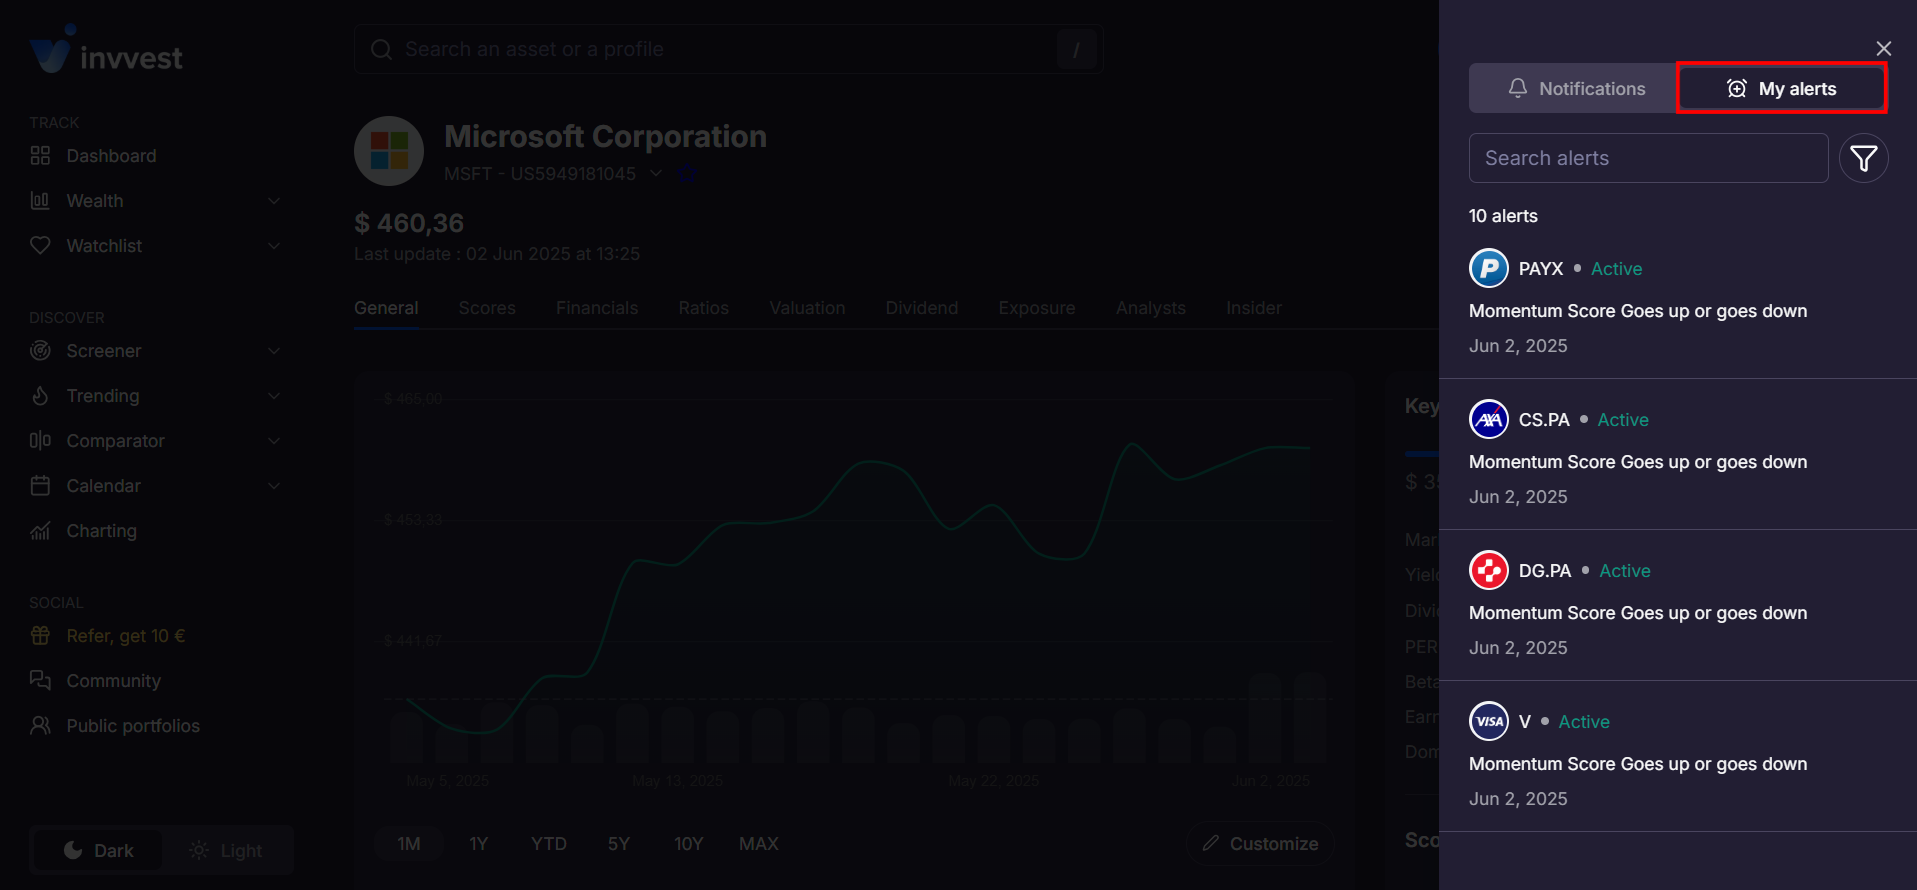1917x890 pixels.
Task: Close the alerts side panel
Action: [1884, 48]
